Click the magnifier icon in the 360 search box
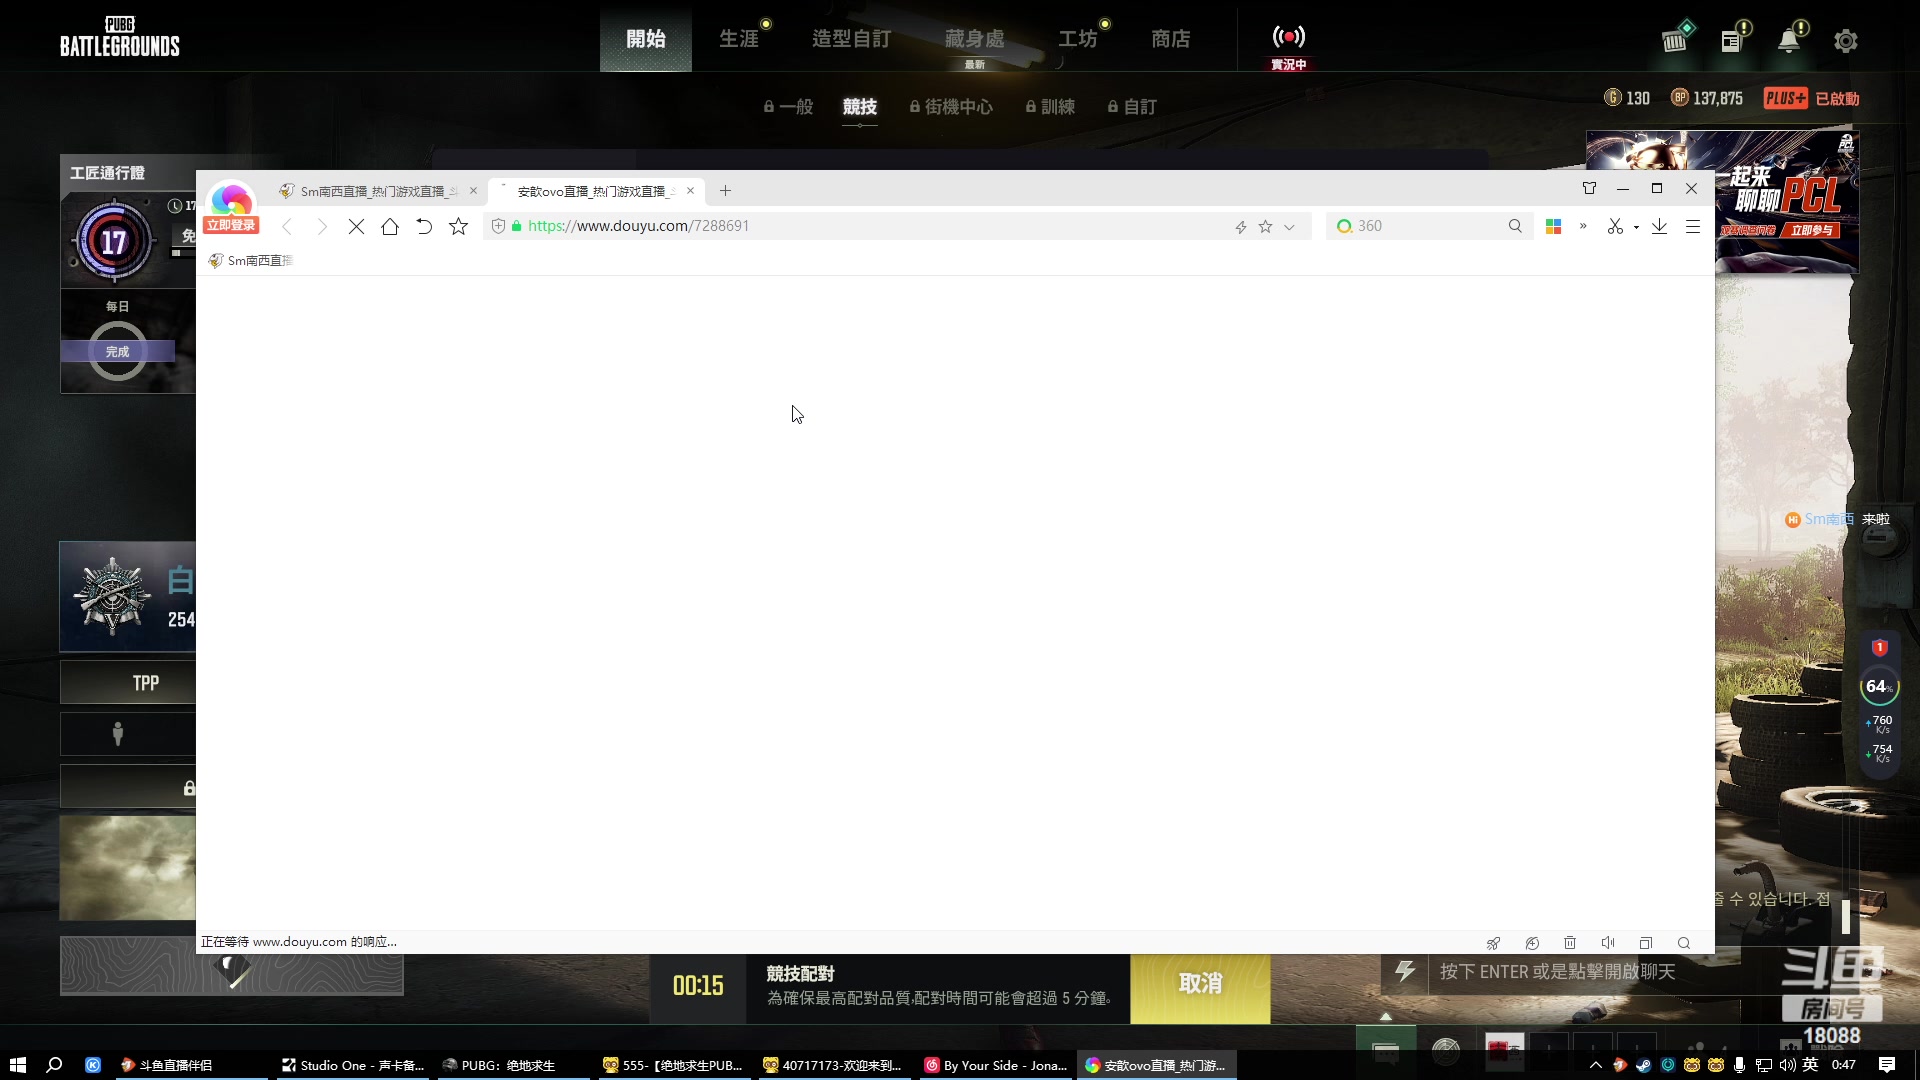 click(1515, 226)
